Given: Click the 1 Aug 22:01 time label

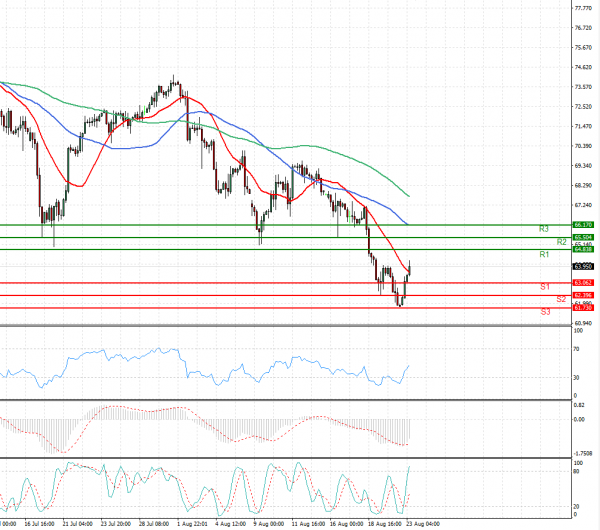Looking at the screenshot, I should tap(192, 523).
